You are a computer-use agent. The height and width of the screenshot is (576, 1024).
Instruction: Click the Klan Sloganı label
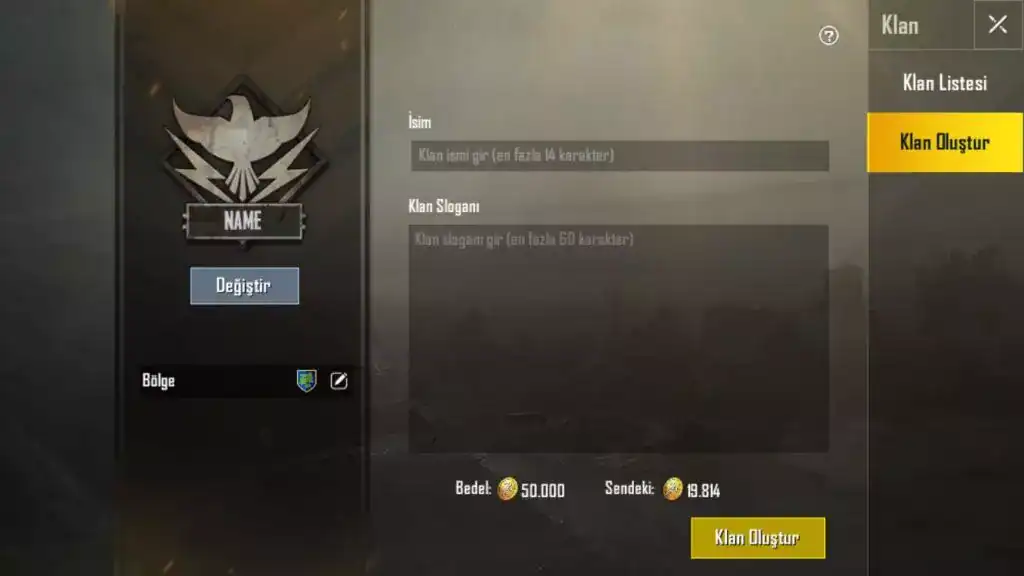coord(444,206)
